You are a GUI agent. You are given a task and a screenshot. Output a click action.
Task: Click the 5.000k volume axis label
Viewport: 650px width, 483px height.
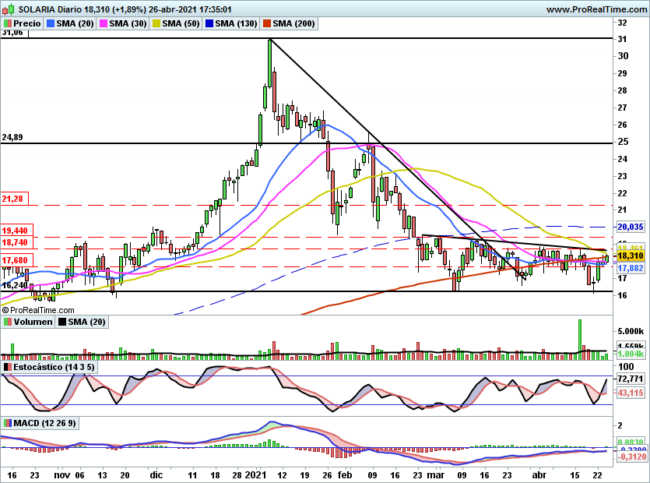point(631,331)
